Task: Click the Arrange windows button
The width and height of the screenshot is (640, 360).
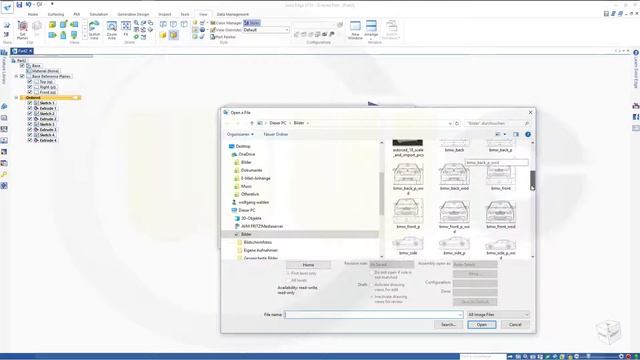Action: (x=371, y=30)
